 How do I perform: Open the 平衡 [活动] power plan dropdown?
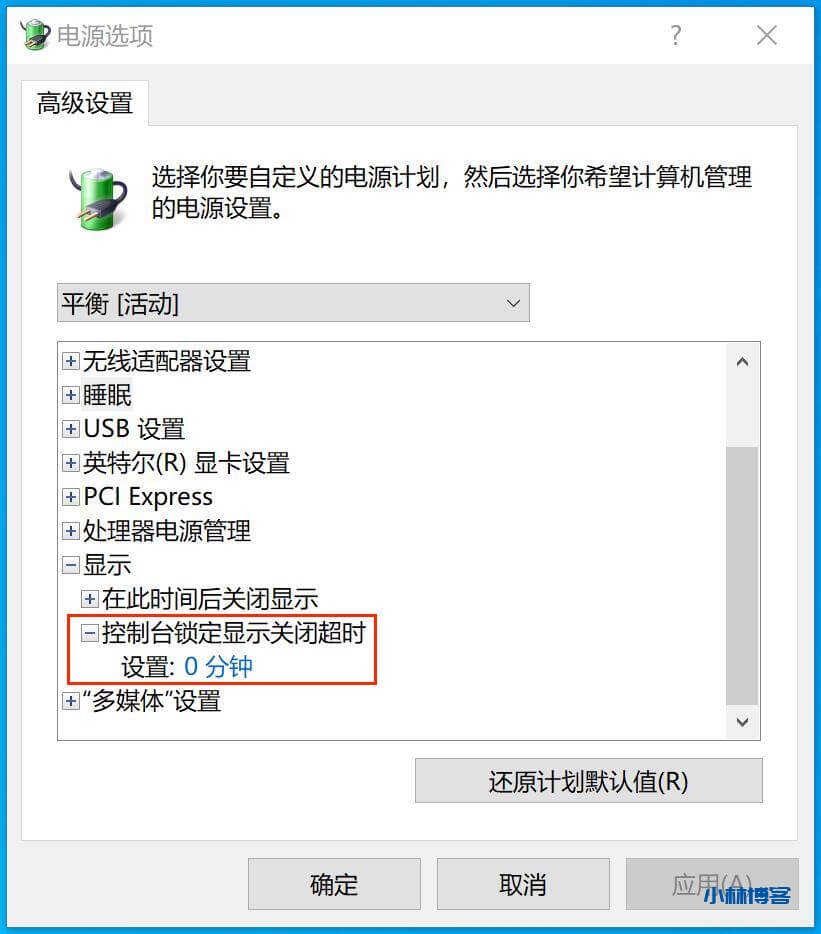click(x=293, y=303)
